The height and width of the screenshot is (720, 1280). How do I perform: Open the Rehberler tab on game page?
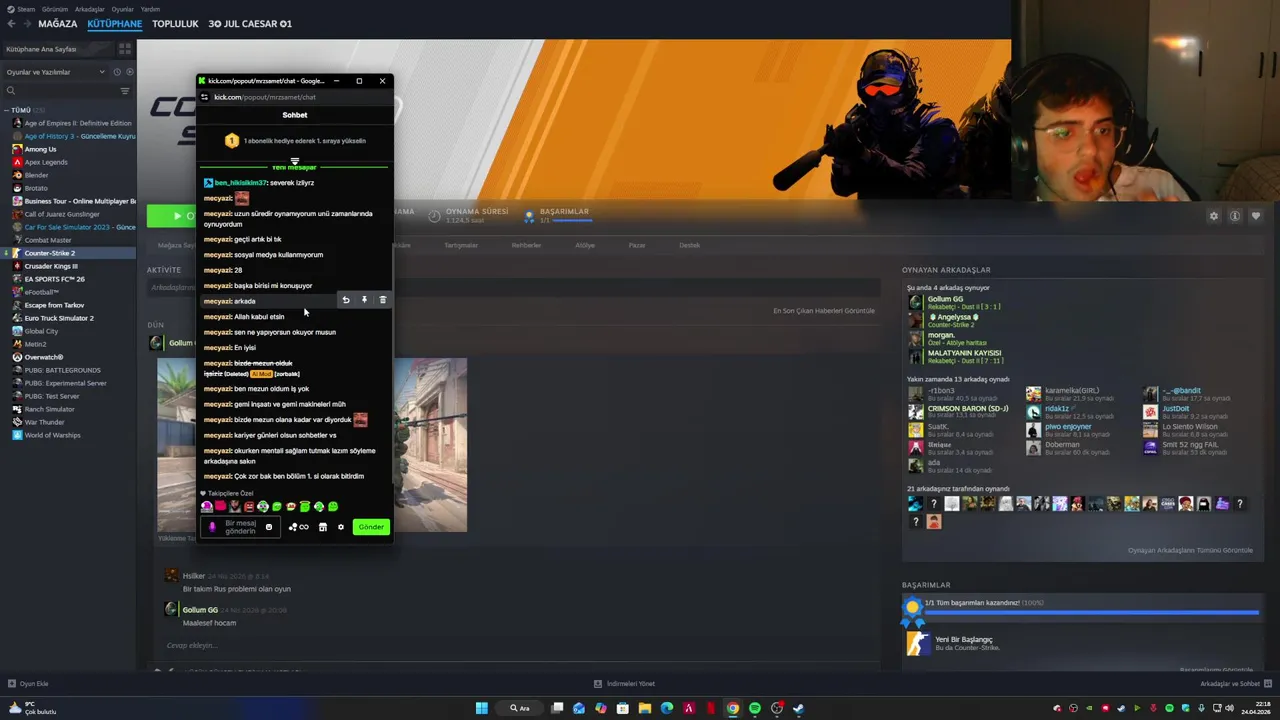pos(526,245)
